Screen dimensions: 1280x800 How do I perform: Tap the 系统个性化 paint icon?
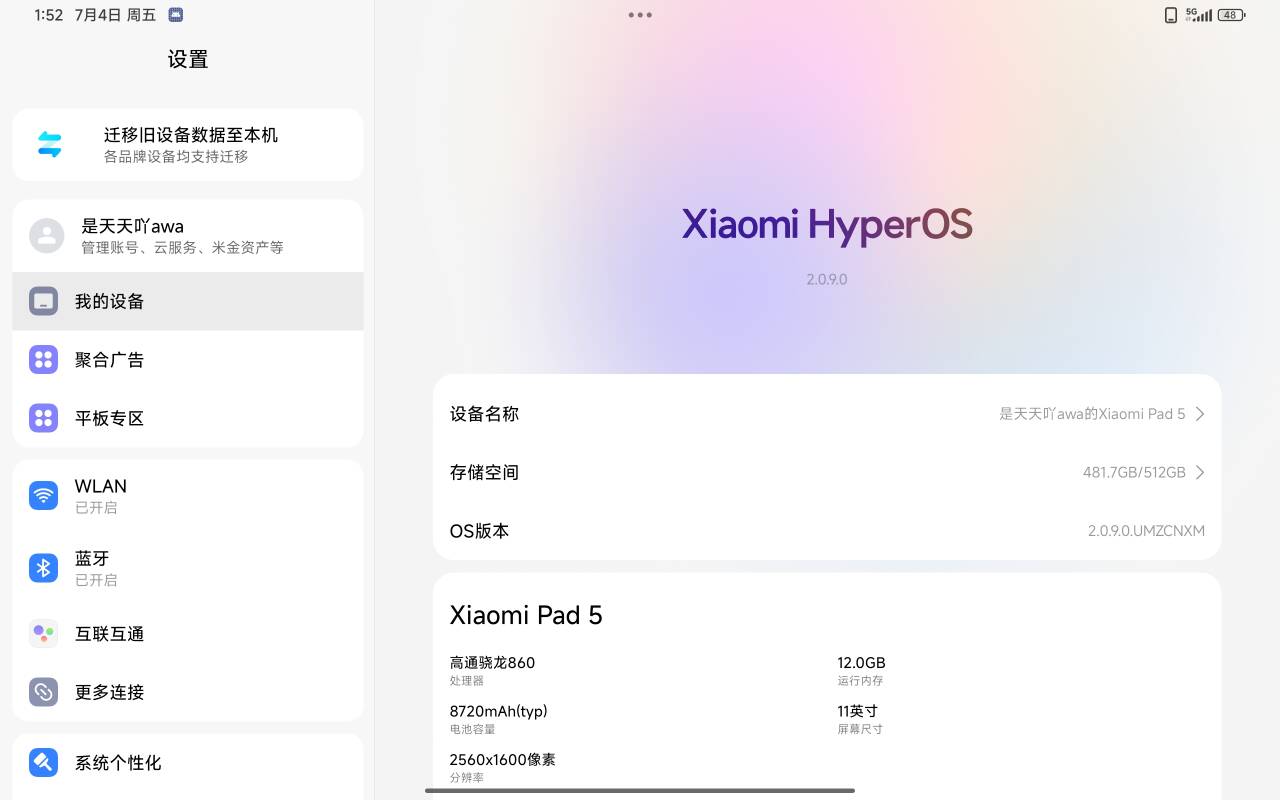tap(43, 762)
